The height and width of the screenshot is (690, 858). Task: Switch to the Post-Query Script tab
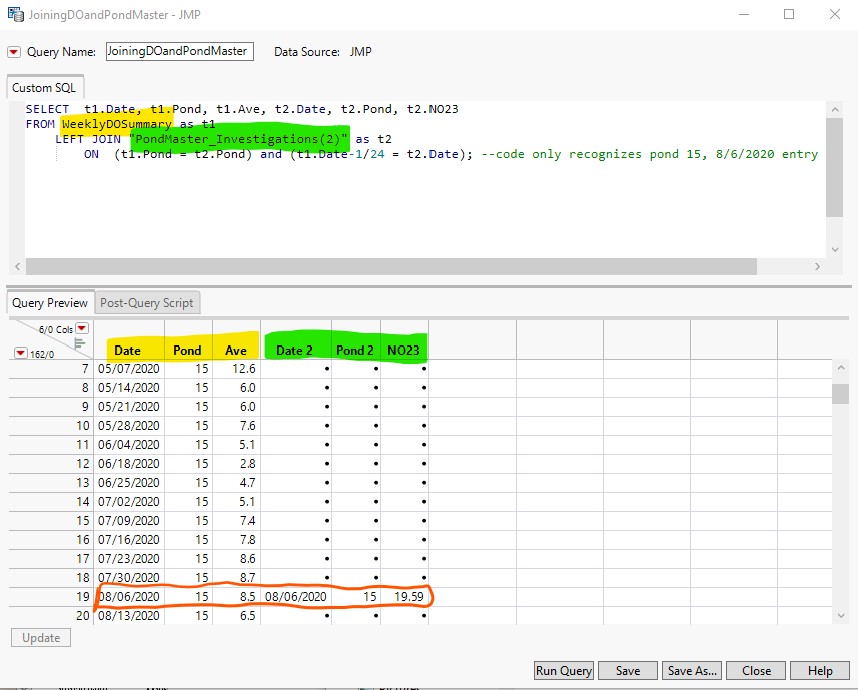click(x=147, y=302)
